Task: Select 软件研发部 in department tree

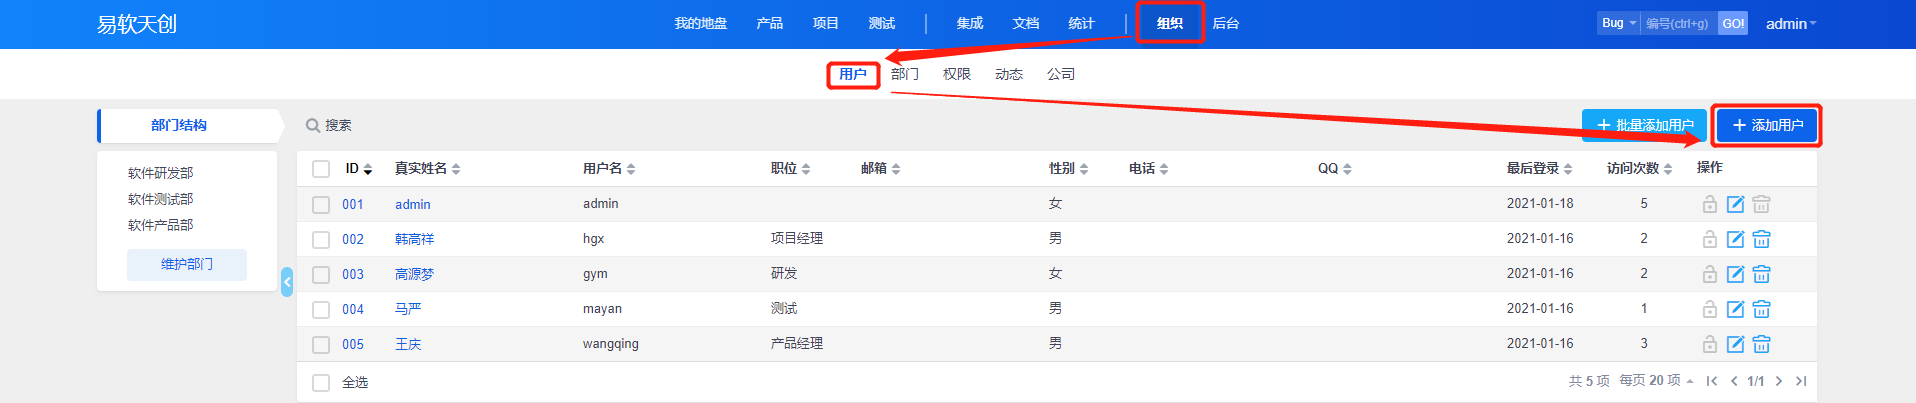Action: click(x=160, y=173)
